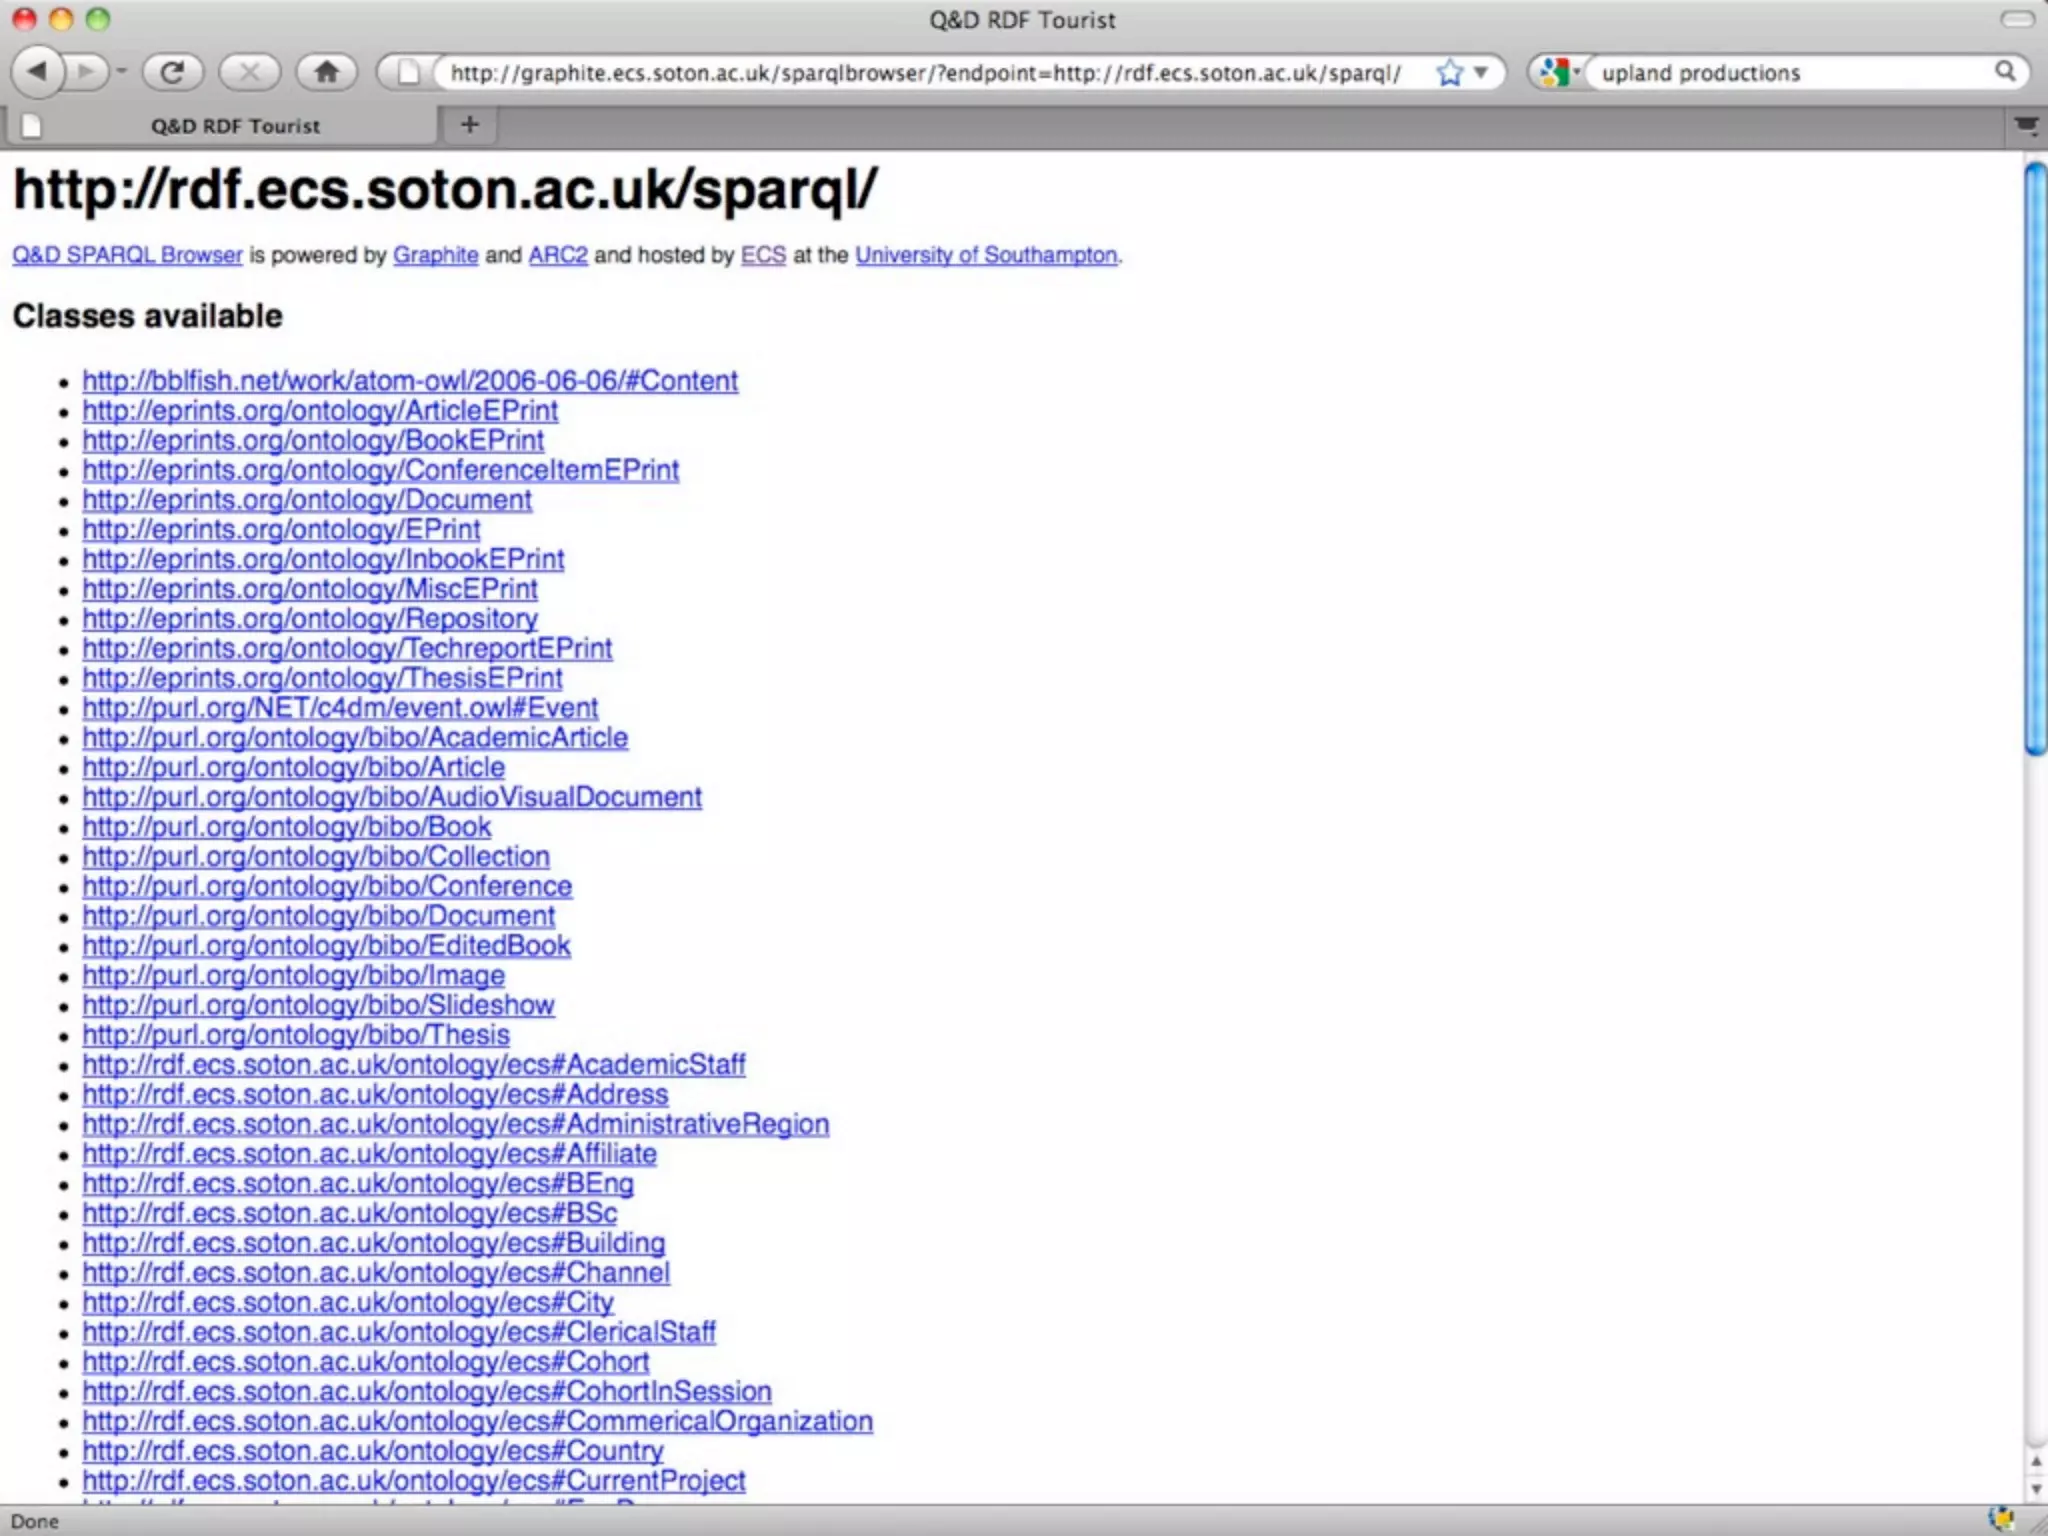The image size is (2048, 1536).
Task: Go to Home page icon
Action: pos(326,72)
